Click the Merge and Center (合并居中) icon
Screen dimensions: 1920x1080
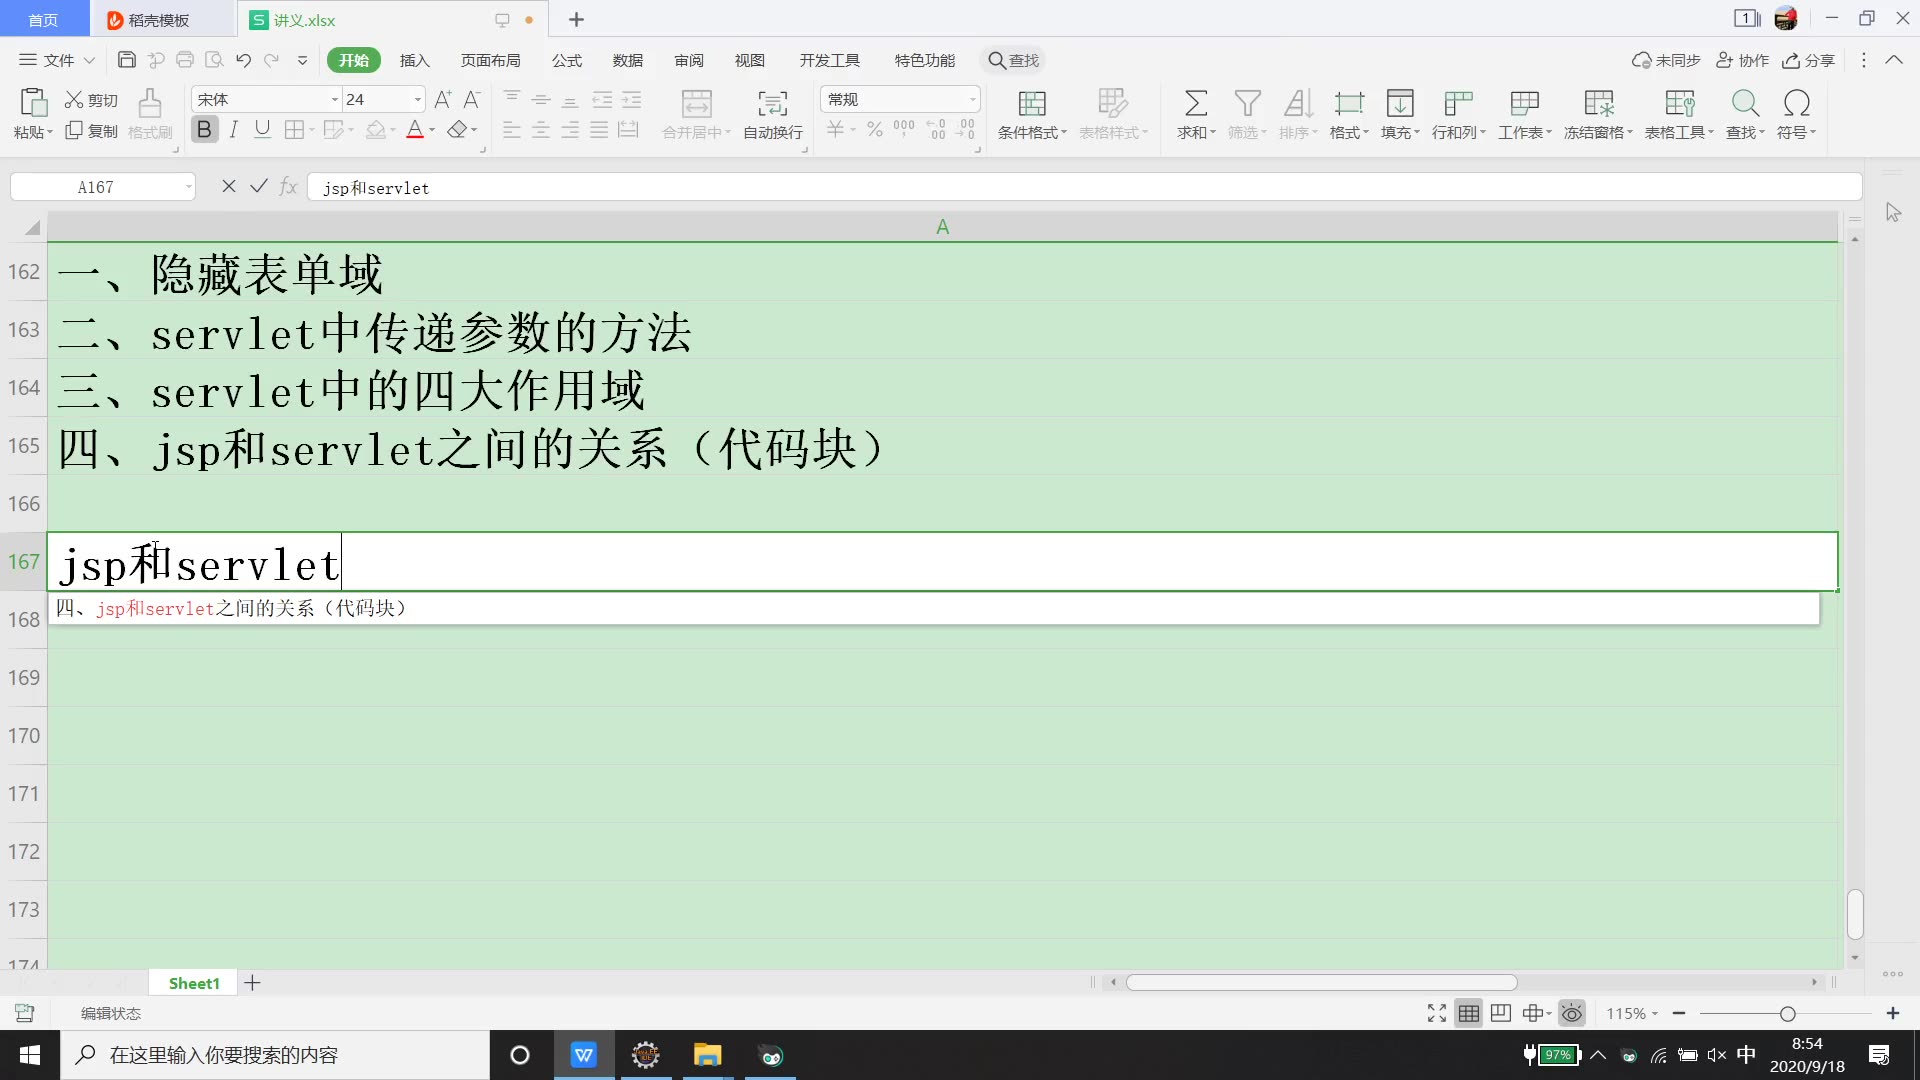[x=696, y=113]
